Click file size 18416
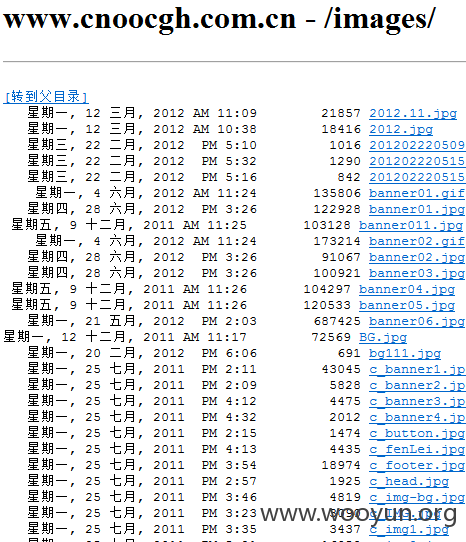This screenshot has width=466, height=542. coord(341,129)
